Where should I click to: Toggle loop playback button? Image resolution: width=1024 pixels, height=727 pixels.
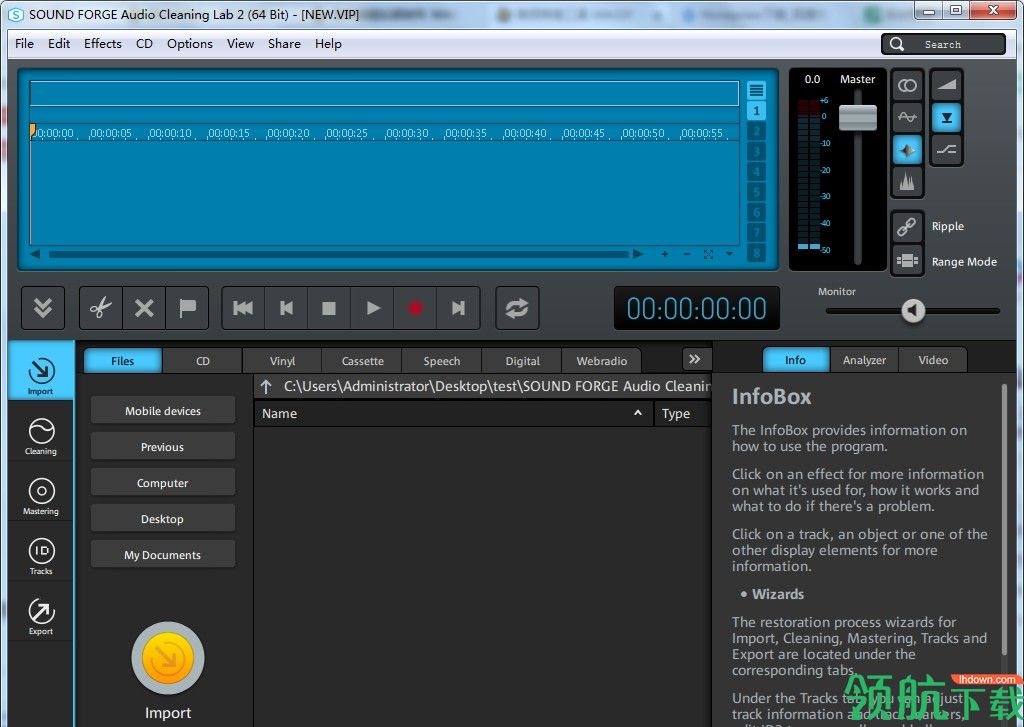point(517,308)
